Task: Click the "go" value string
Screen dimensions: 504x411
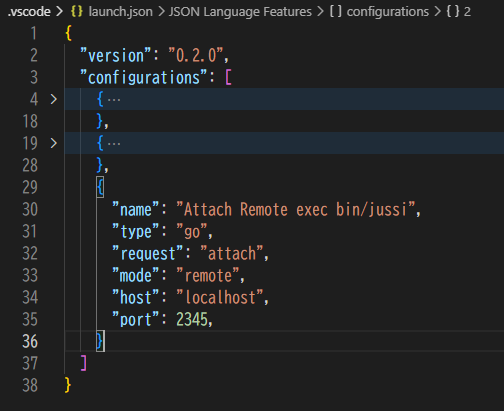Action: coord(192,231)
